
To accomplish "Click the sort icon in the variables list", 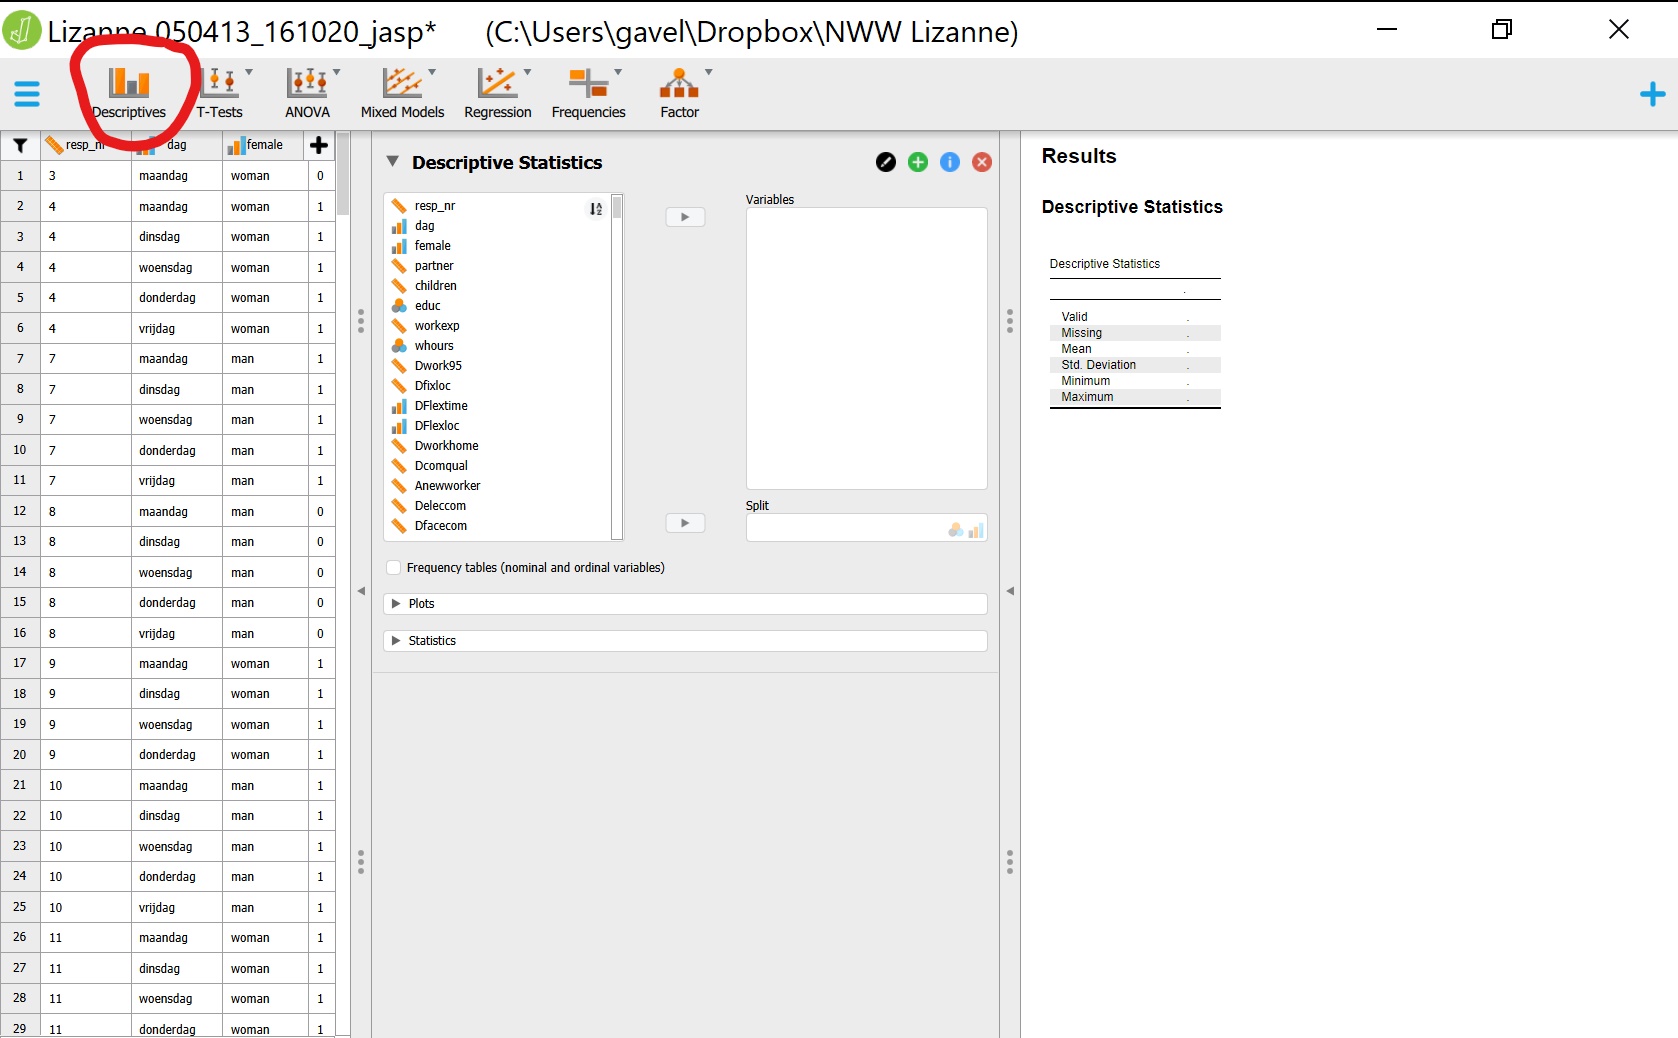I will point(595,208).
